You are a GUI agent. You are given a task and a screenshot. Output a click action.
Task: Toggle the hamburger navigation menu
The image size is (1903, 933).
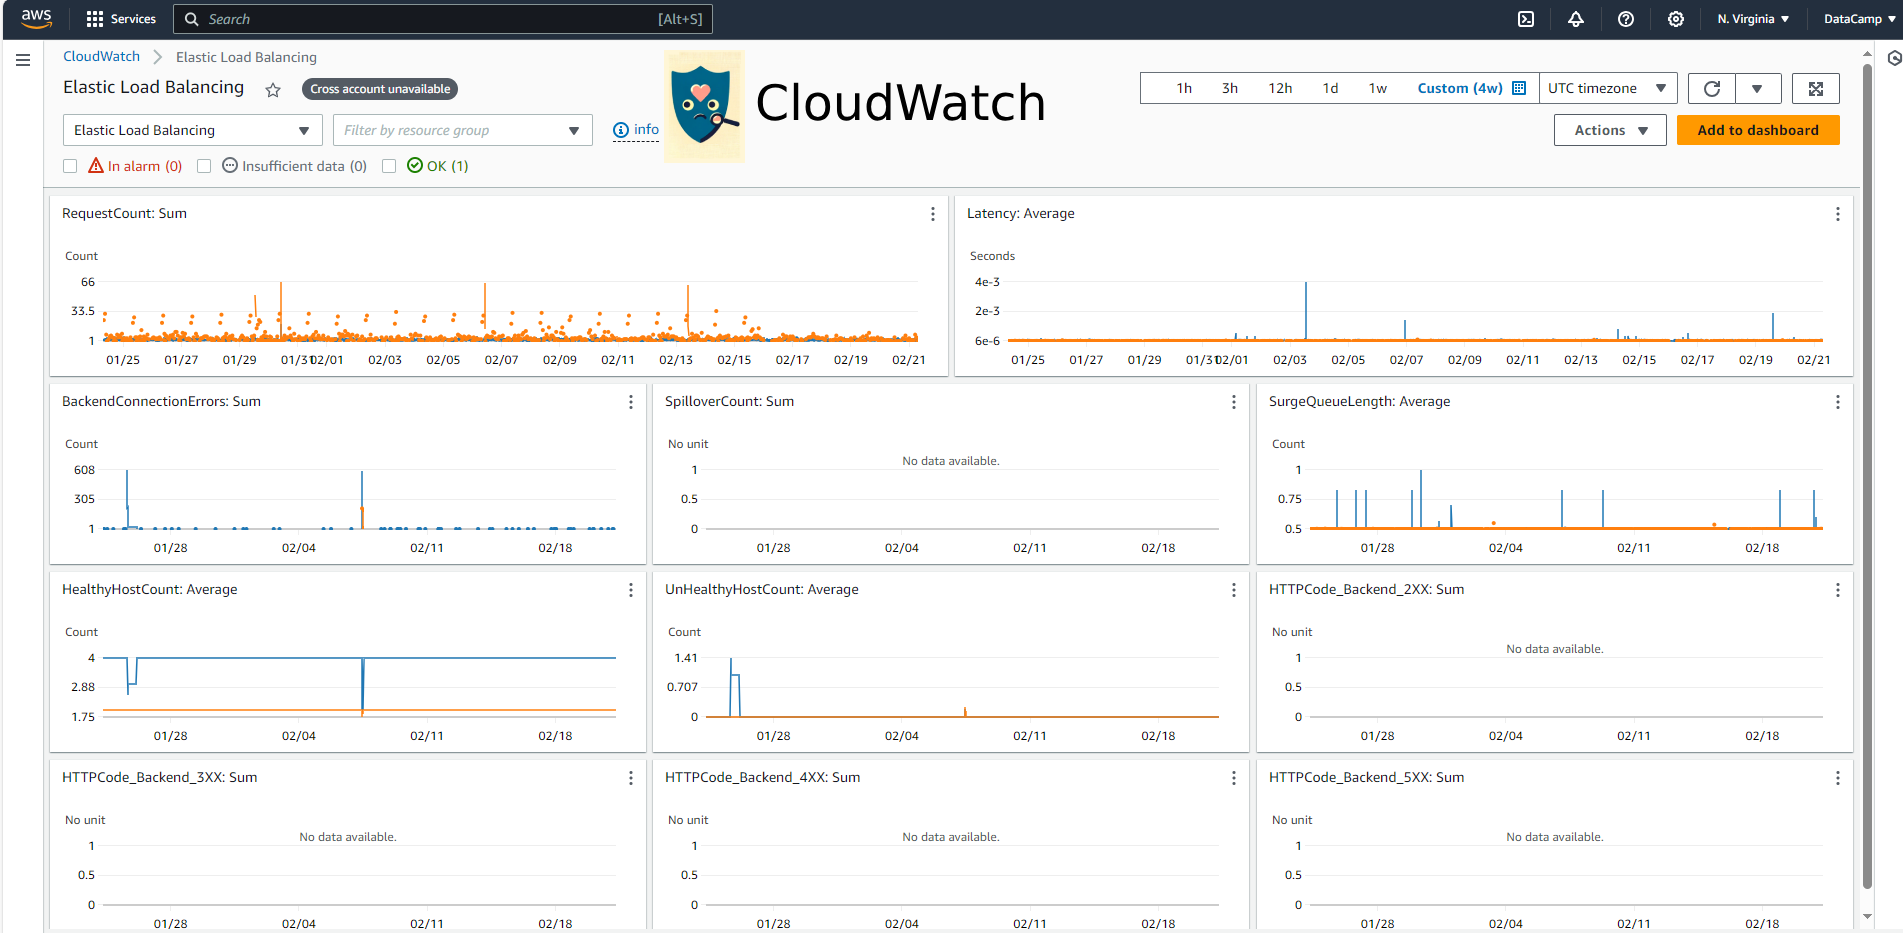pos(23,60)
